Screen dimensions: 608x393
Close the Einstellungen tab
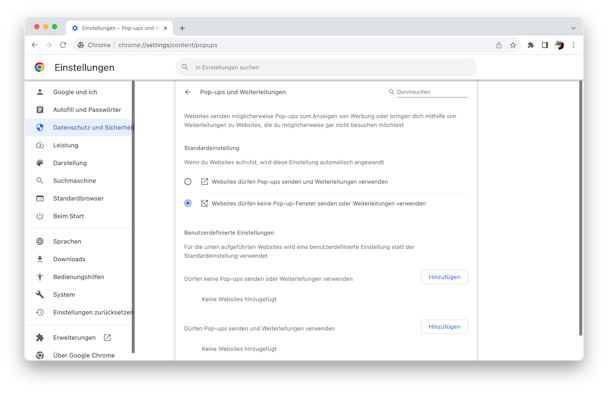coord(166,28)
